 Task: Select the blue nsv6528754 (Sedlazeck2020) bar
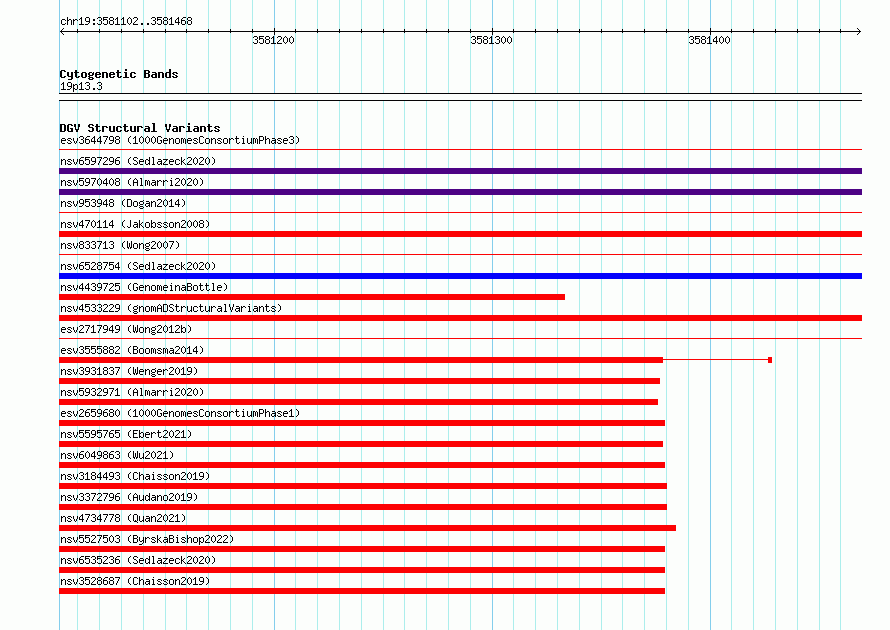pyautogui.click(x=460, y=276)
